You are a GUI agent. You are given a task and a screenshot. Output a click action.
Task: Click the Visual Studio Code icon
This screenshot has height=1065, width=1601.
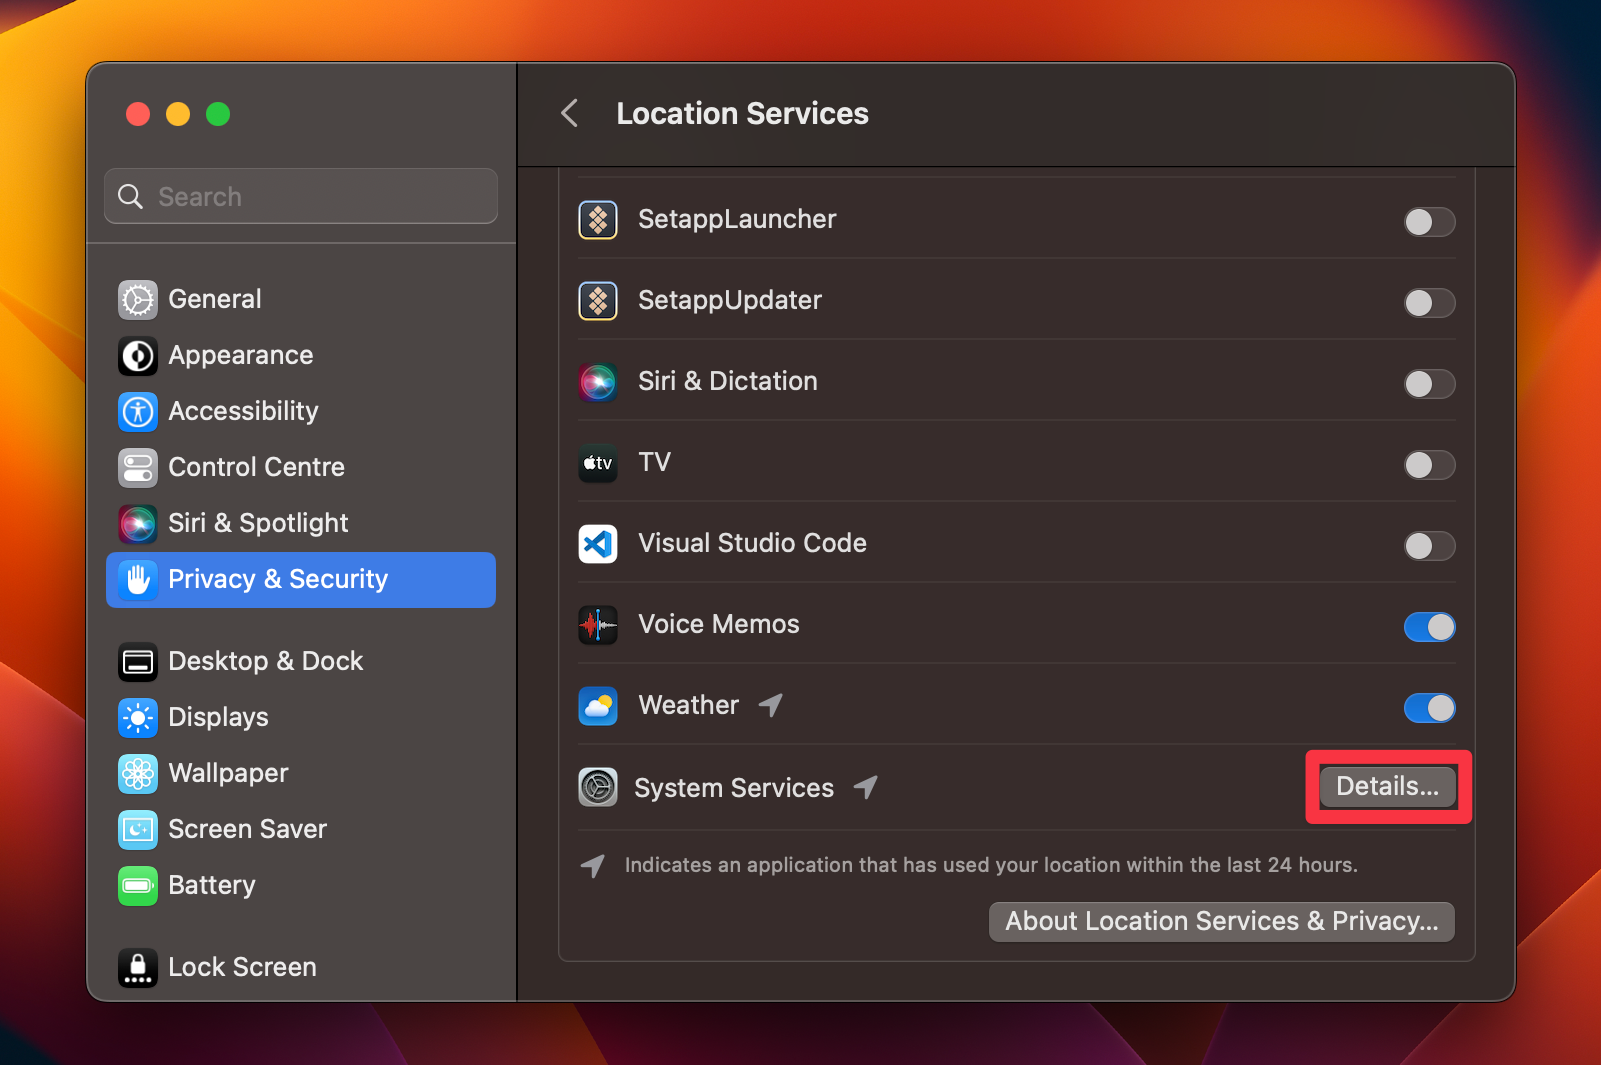coord(598,544)
